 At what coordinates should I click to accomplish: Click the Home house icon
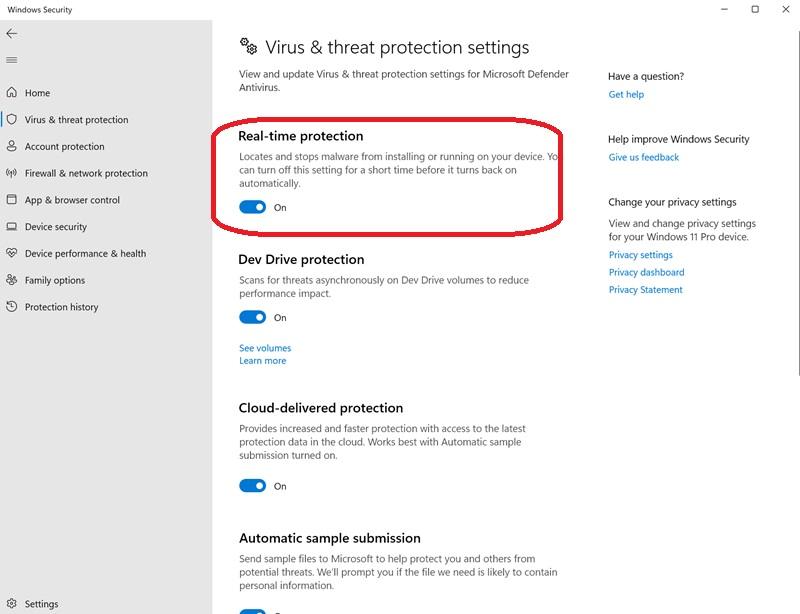click(12, 93)
